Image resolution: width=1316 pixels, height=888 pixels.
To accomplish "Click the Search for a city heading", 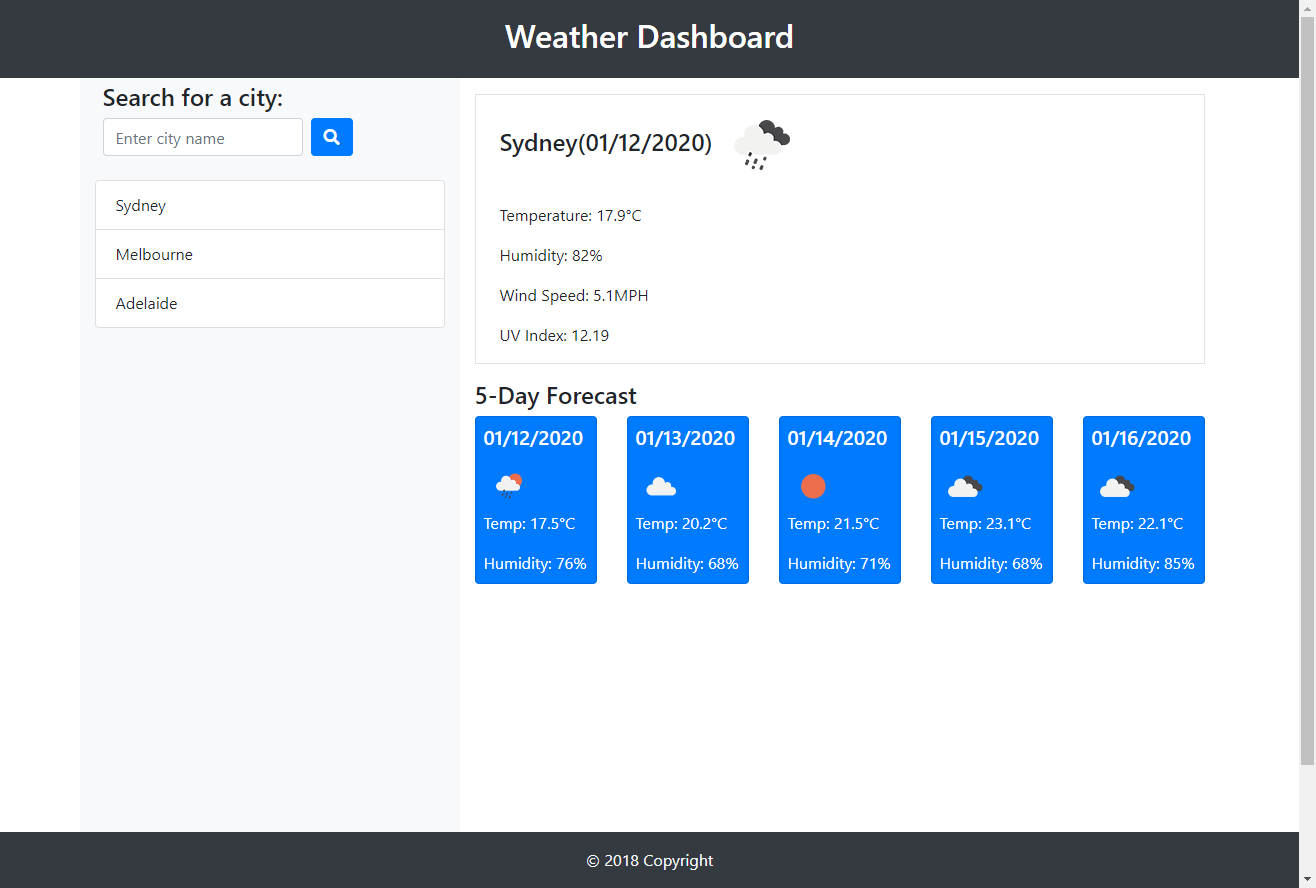I will (x=193, y=98).
